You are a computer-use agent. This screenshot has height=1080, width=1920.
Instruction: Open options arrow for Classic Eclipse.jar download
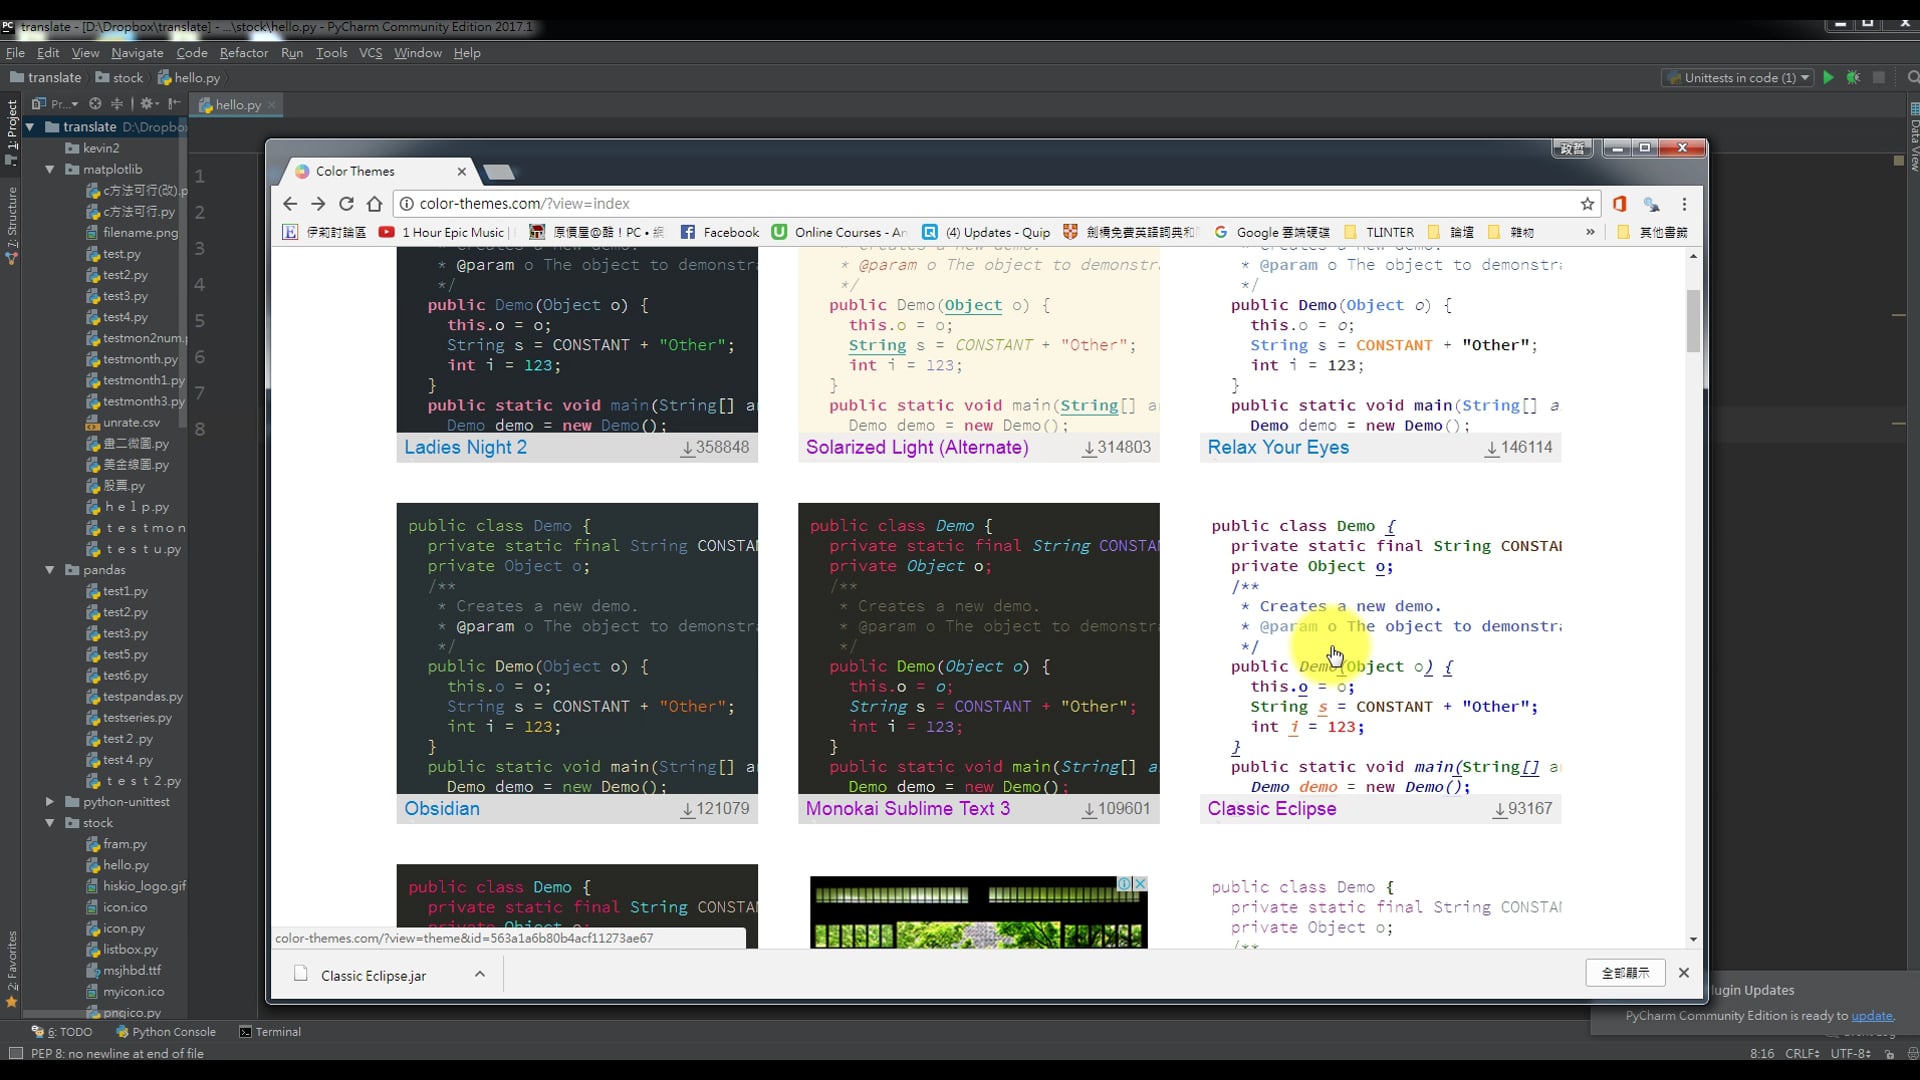coord(480,974)
